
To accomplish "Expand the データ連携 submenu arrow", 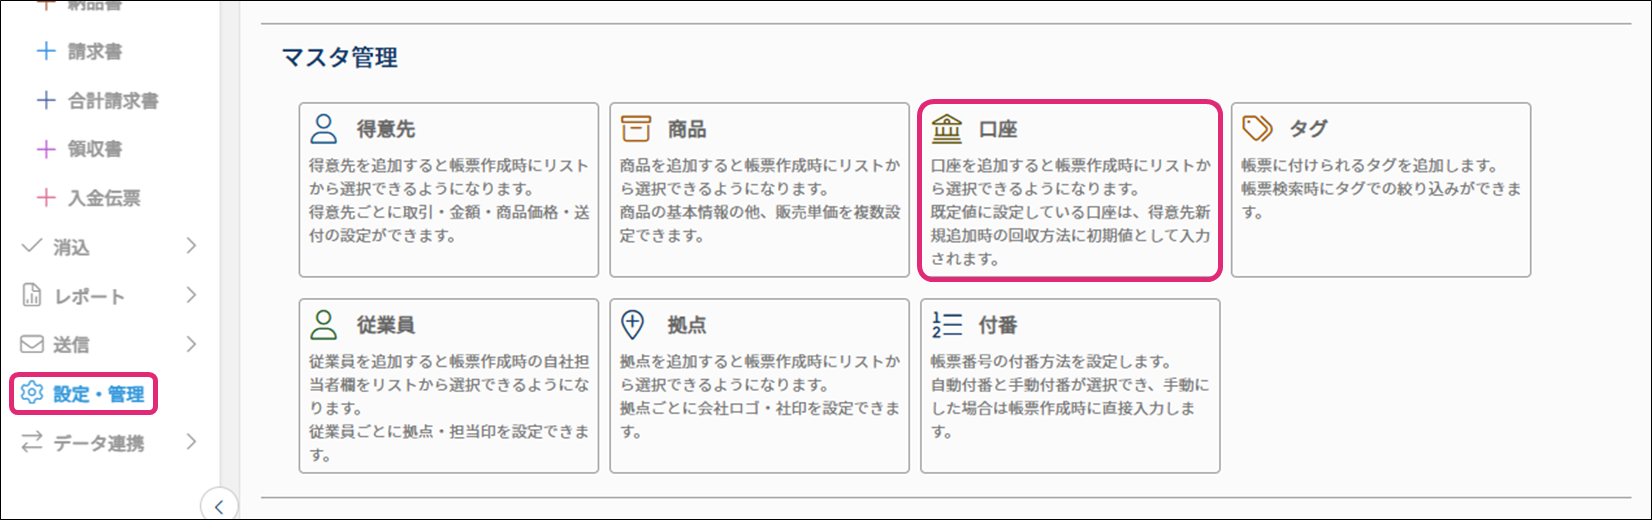I will tap(191, 442).
